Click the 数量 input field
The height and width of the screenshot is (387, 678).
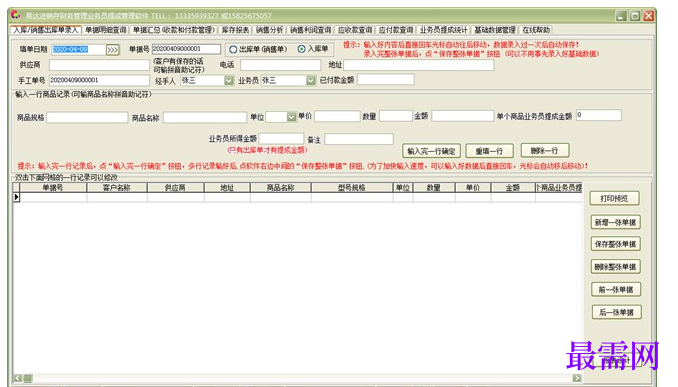396,116
